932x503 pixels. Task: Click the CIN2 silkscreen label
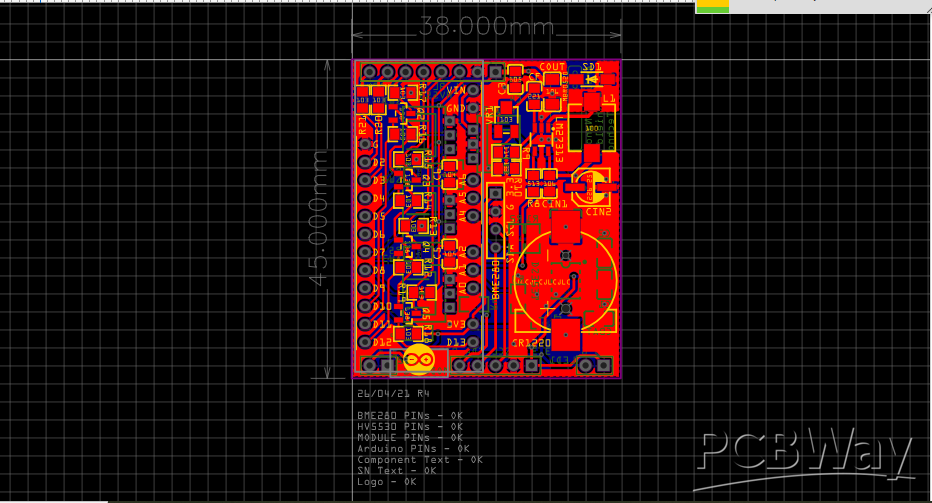tap(599, 212)
